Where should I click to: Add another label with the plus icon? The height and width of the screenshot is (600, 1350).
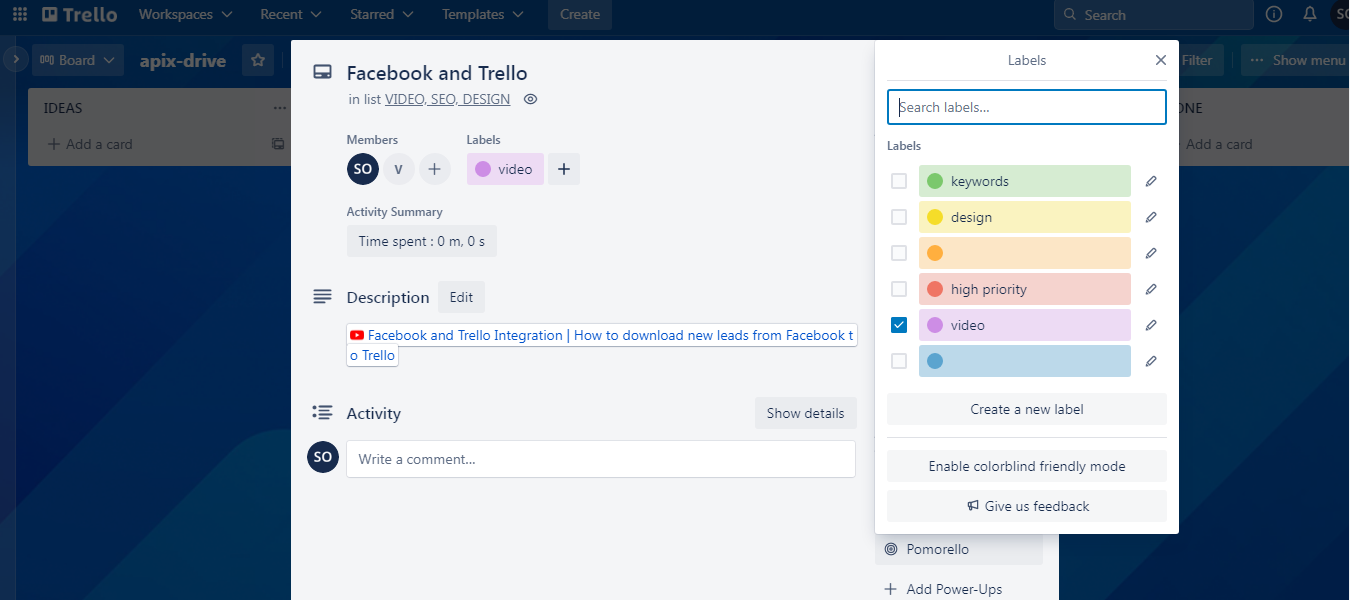563,169
